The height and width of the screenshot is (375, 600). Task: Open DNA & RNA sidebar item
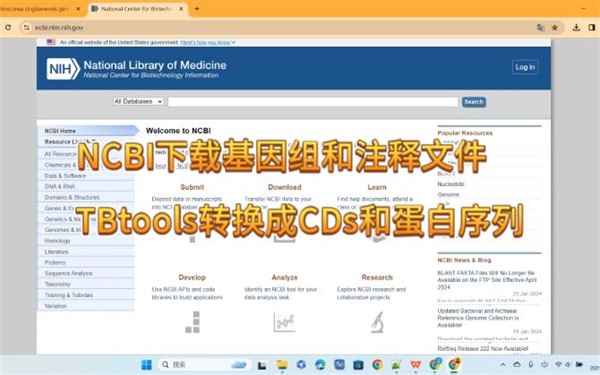coord(60,186)
